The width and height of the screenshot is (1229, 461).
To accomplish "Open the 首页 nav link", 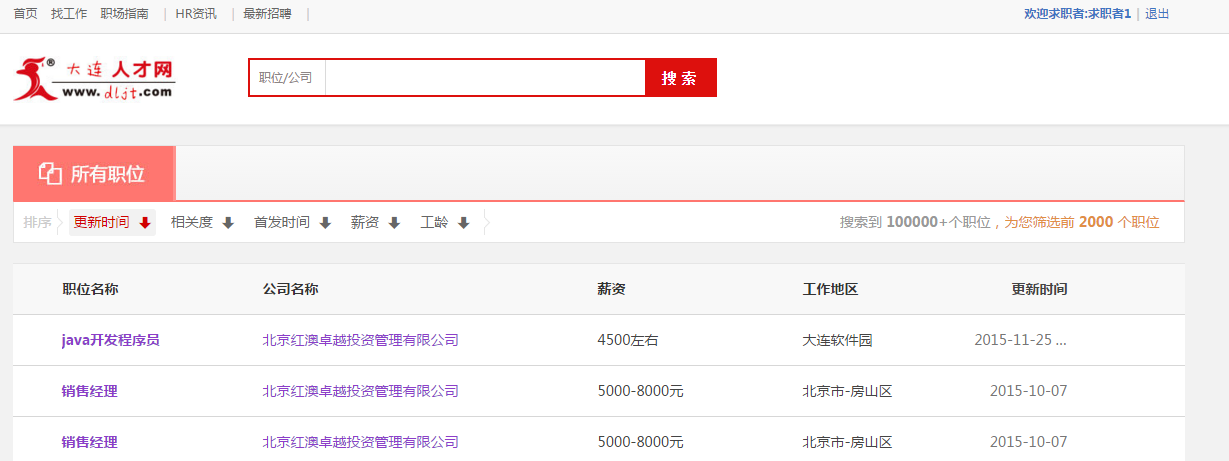I will (x=25, y=14).
